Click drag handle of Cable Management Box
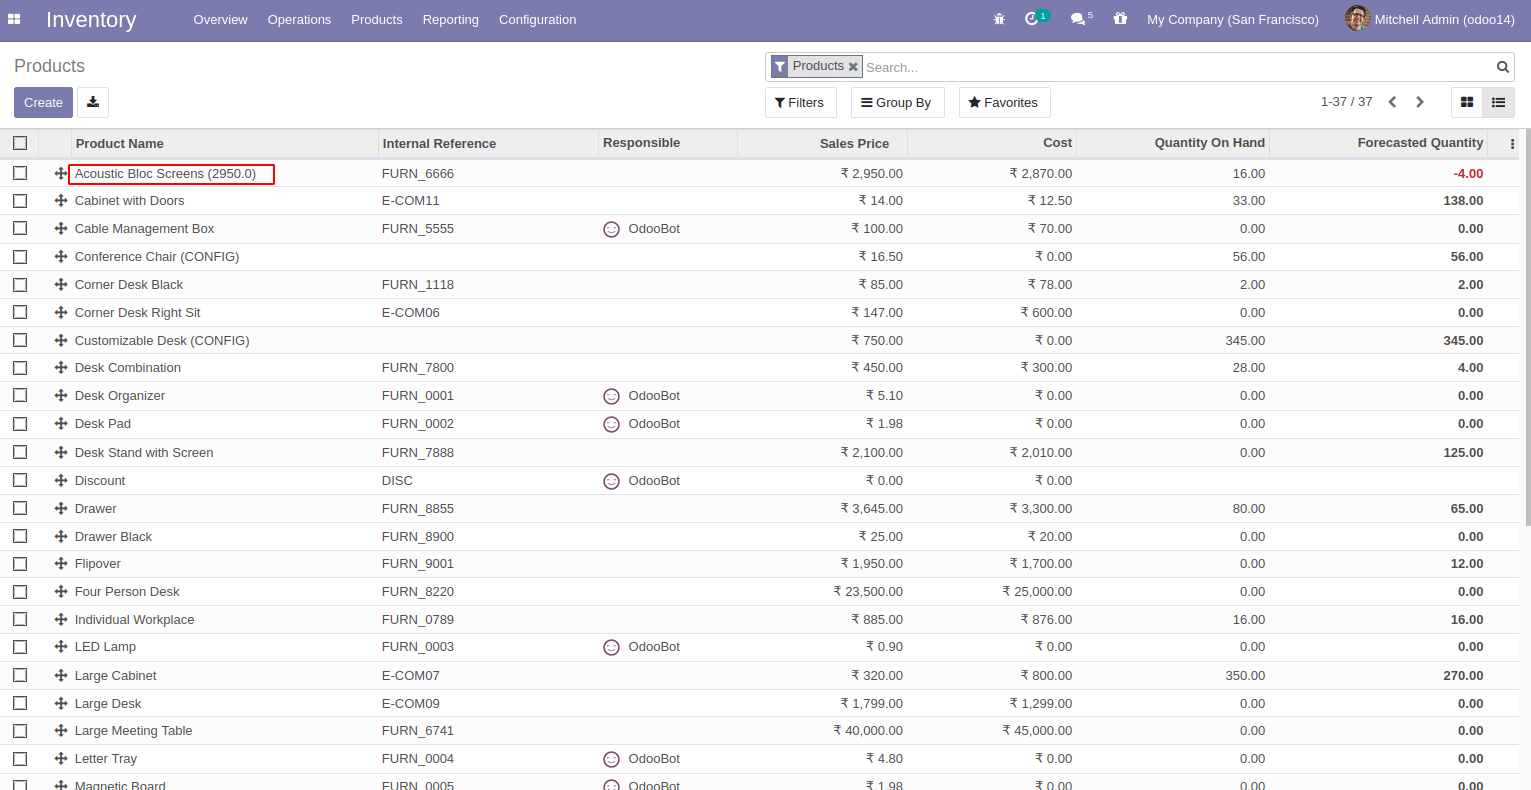The height and width of the screenshot is (790, 1531). click(x=61, y=229)
